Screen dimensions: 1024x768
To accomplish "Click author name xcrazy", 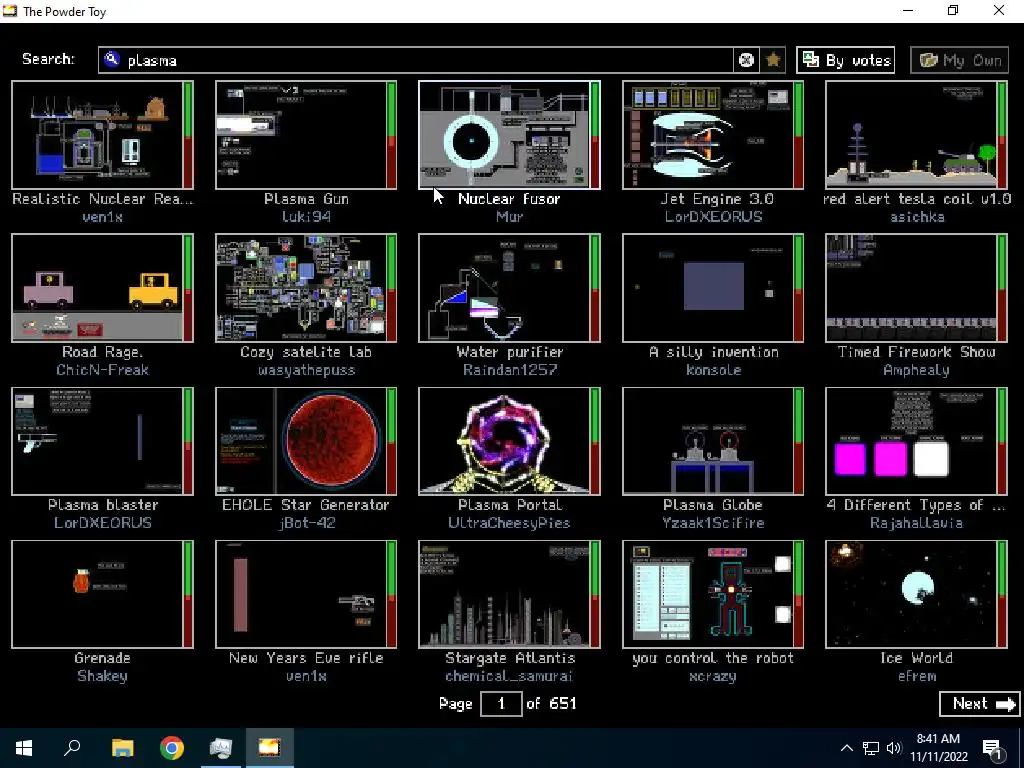I will click(713, 676).
